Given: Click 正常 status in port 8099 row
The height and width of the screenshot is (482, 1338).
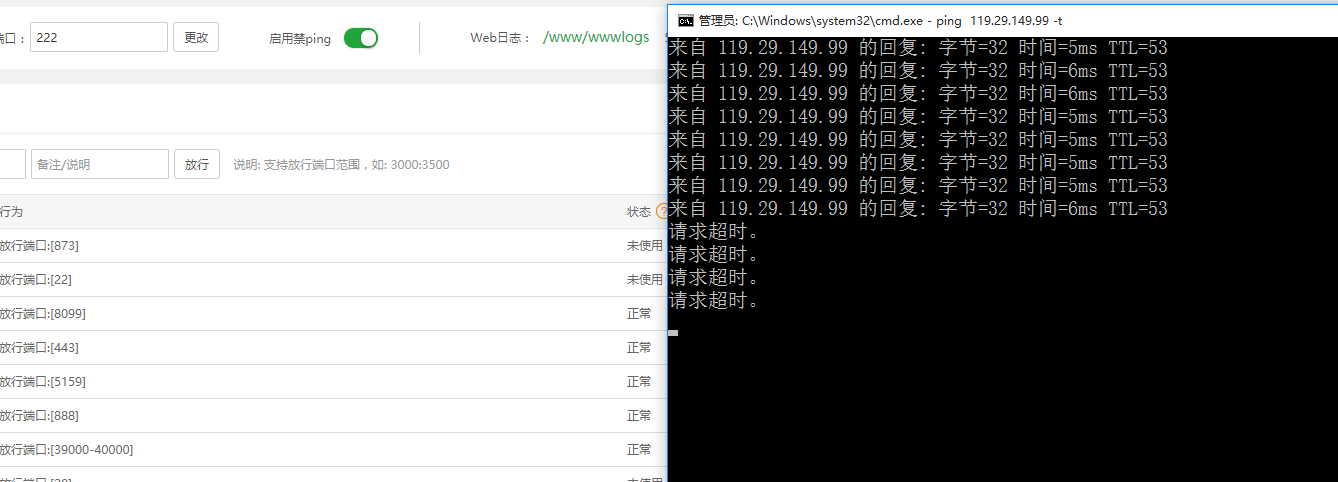Looking at the screenshot, I should tap(639, 314).
